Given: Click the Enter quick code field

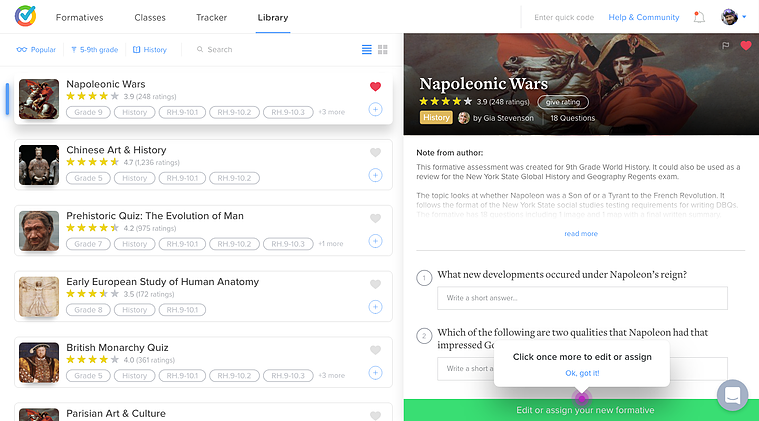Looking at the screenshot, I should pyautogui.click(x=564, y=17).
